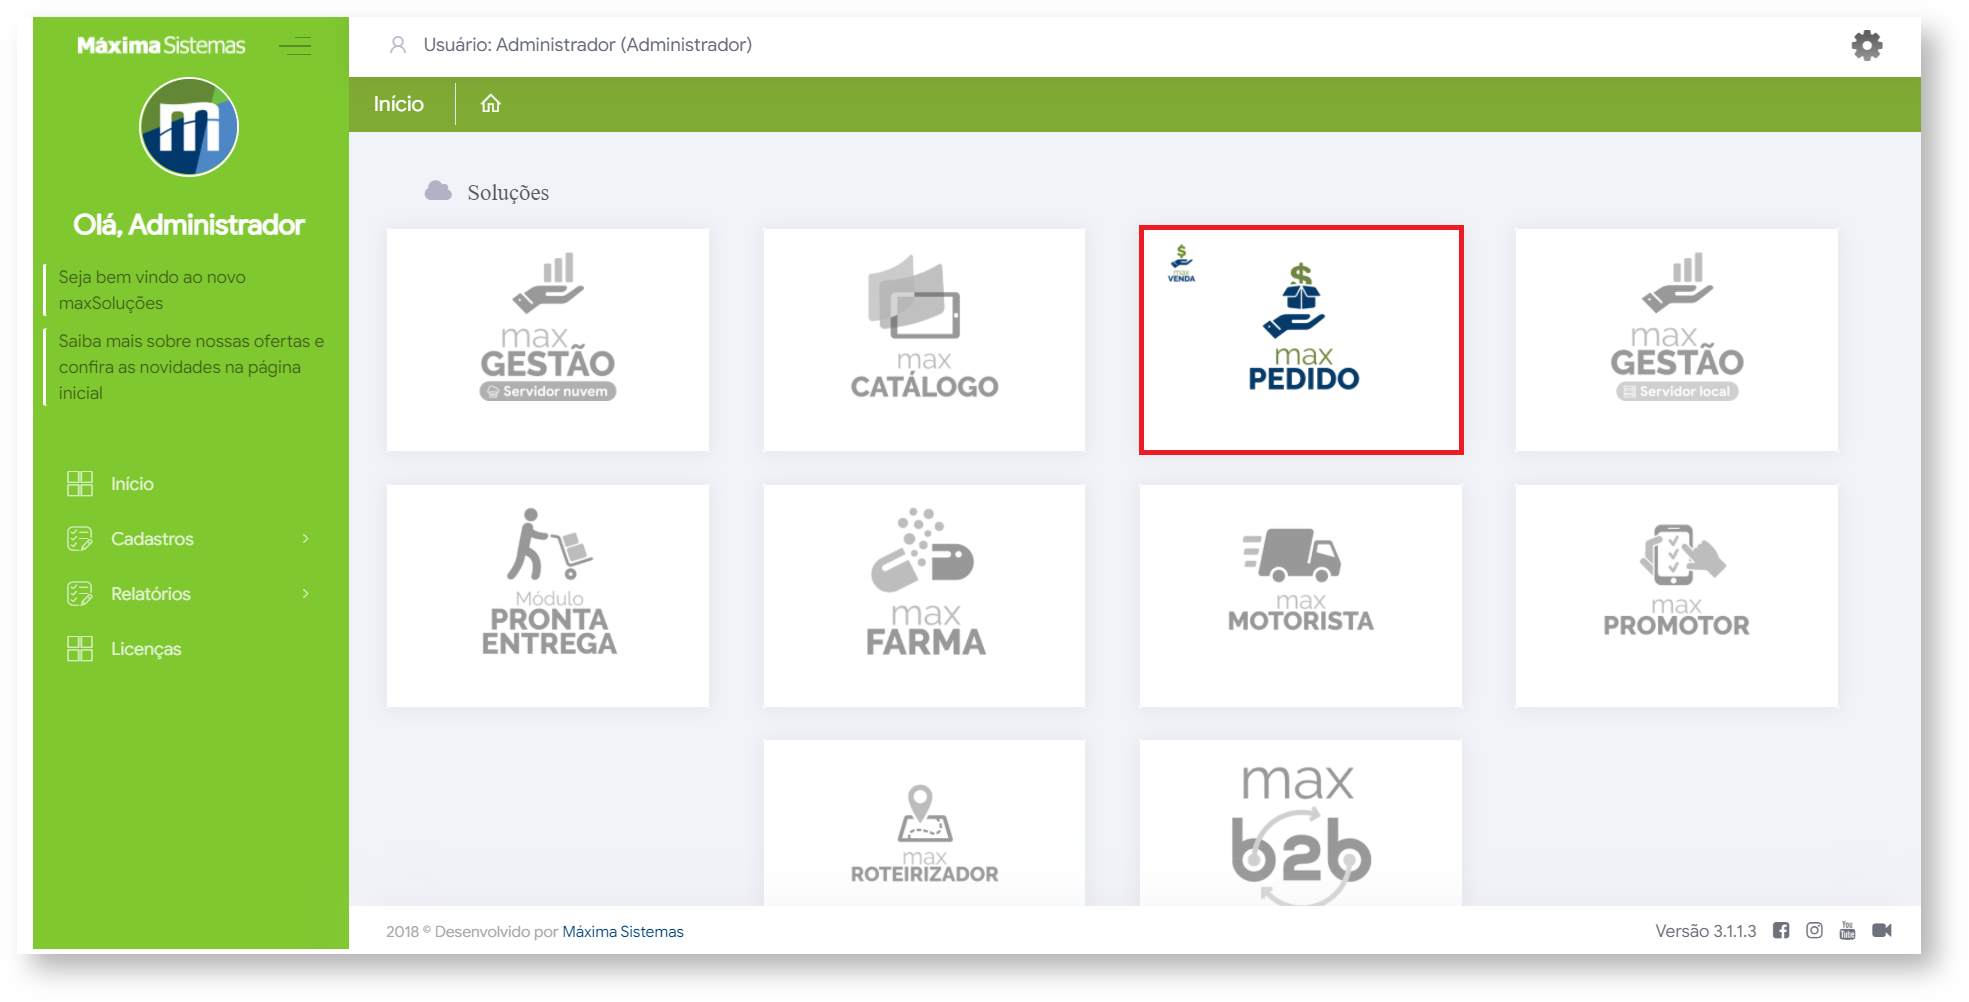This screenshot has width=1969, height=1002.
Task: Open maxGestão Servidor local tile
Action: pos(1677,340)
